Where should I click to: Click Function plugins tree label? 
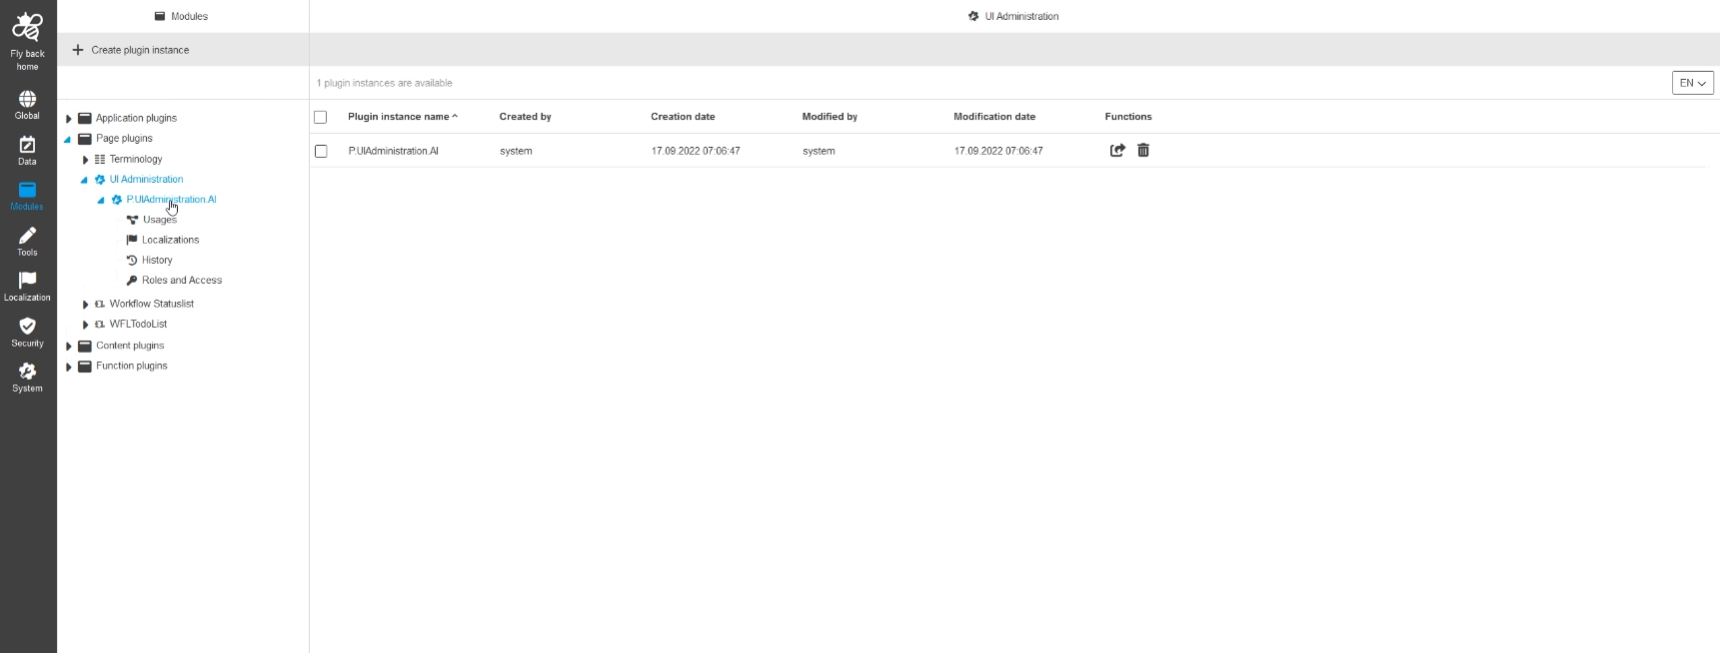(x=132, y=366)
